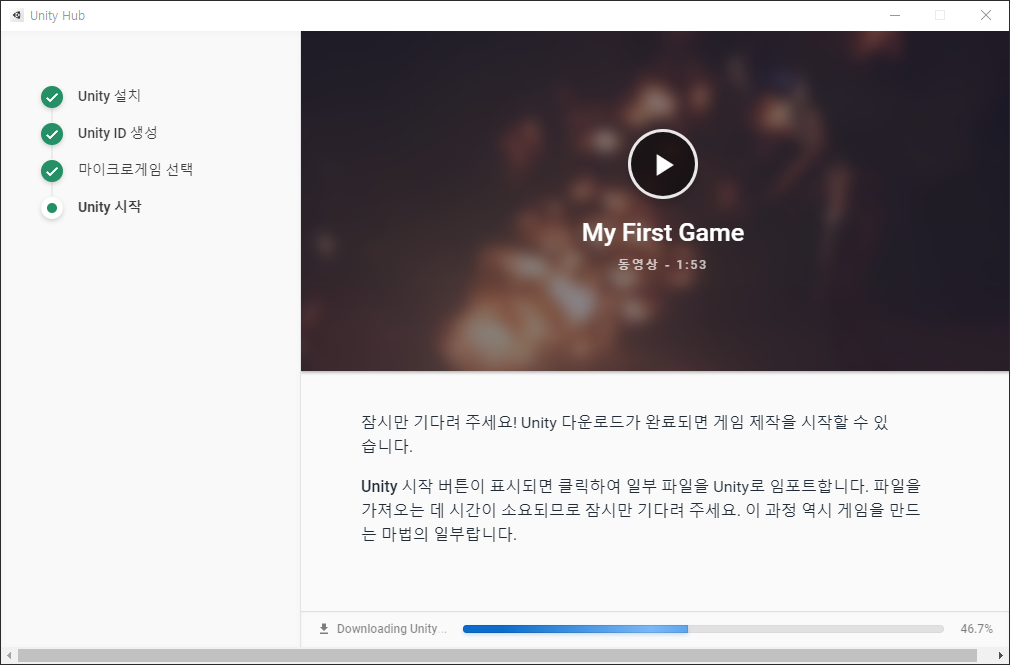Click the green checkmark beside Unity ID 생성
Viewport: 1010px width, 665px height.
point(52,134)
